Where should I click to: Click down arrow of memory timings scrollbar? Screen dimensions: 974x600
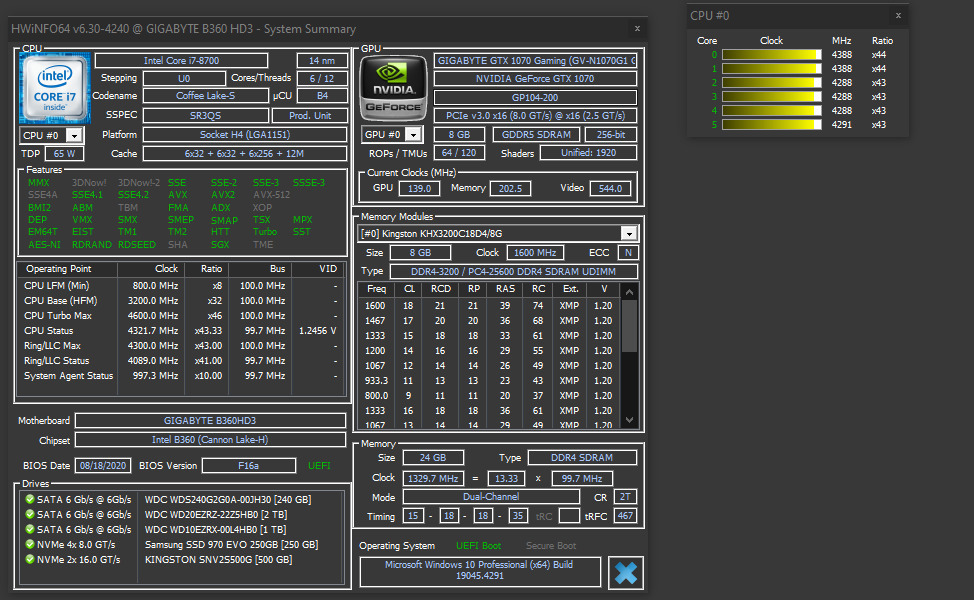coord(630,422)
